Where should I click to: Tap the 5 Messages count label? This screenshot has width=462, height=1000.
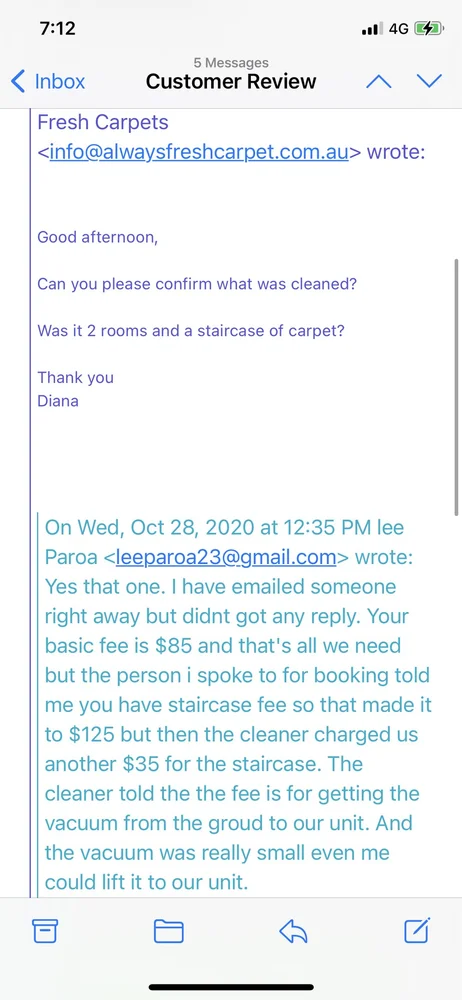click(231, 62)
